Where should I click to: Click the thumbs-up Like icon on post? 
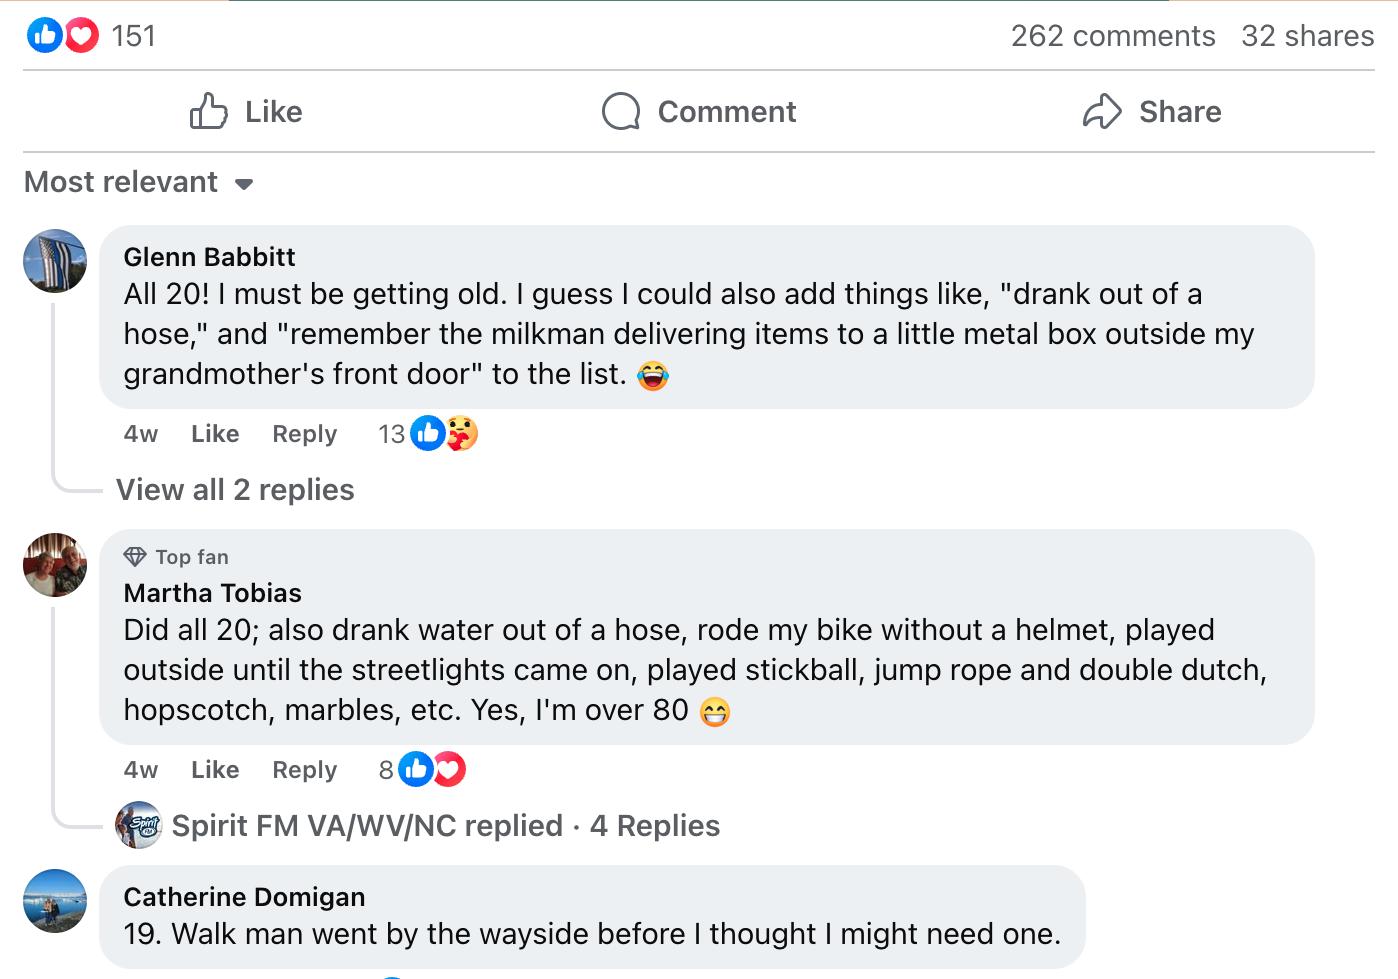tap(209, 111)
